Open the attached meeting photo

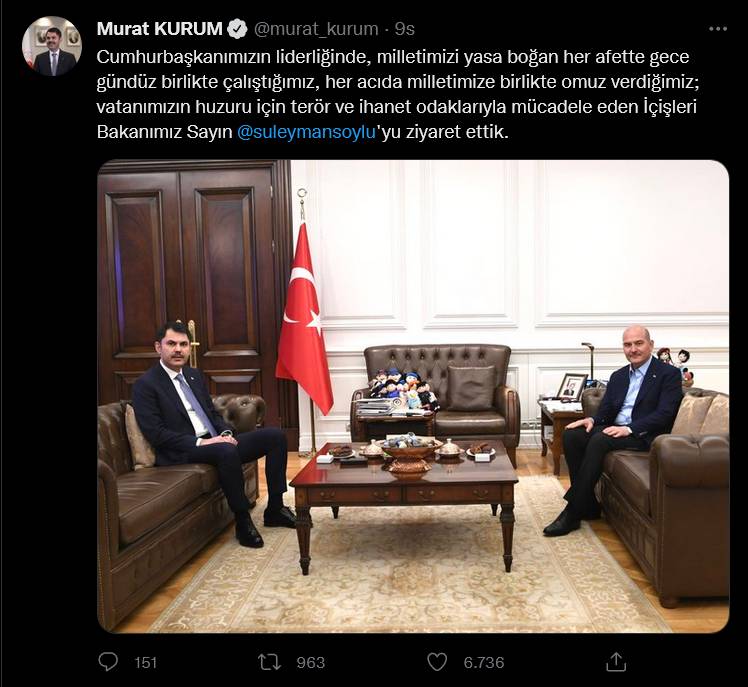413,396
